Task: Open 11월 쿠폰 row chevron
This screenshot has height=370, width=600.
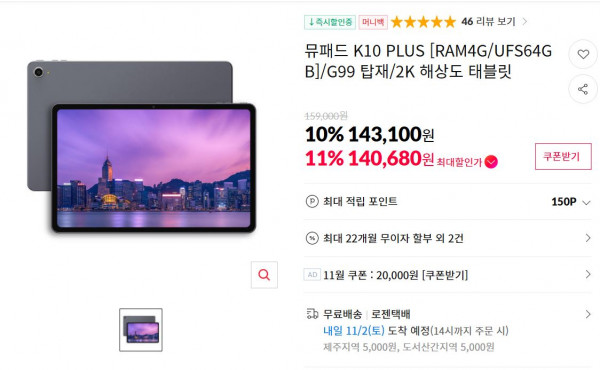Action: pos(588,274)
